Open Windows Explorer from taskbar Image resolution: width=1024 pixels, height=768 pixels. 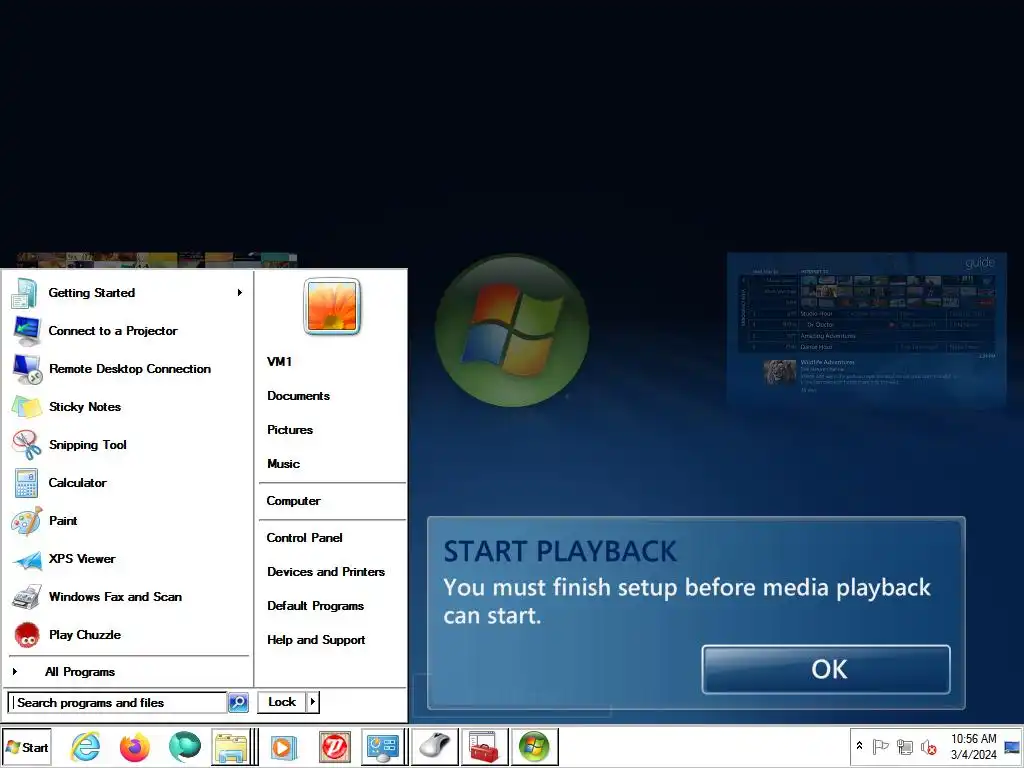click(231, 747)
